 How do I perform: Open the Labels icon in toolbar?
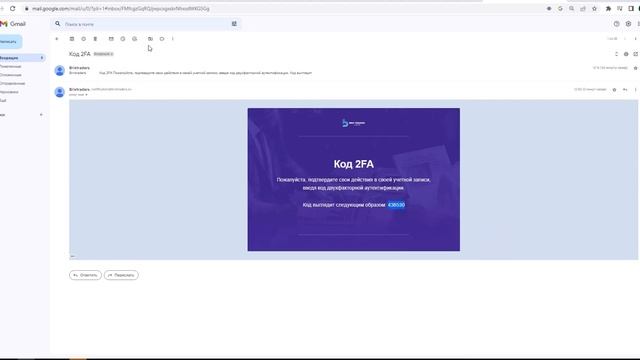162,39
